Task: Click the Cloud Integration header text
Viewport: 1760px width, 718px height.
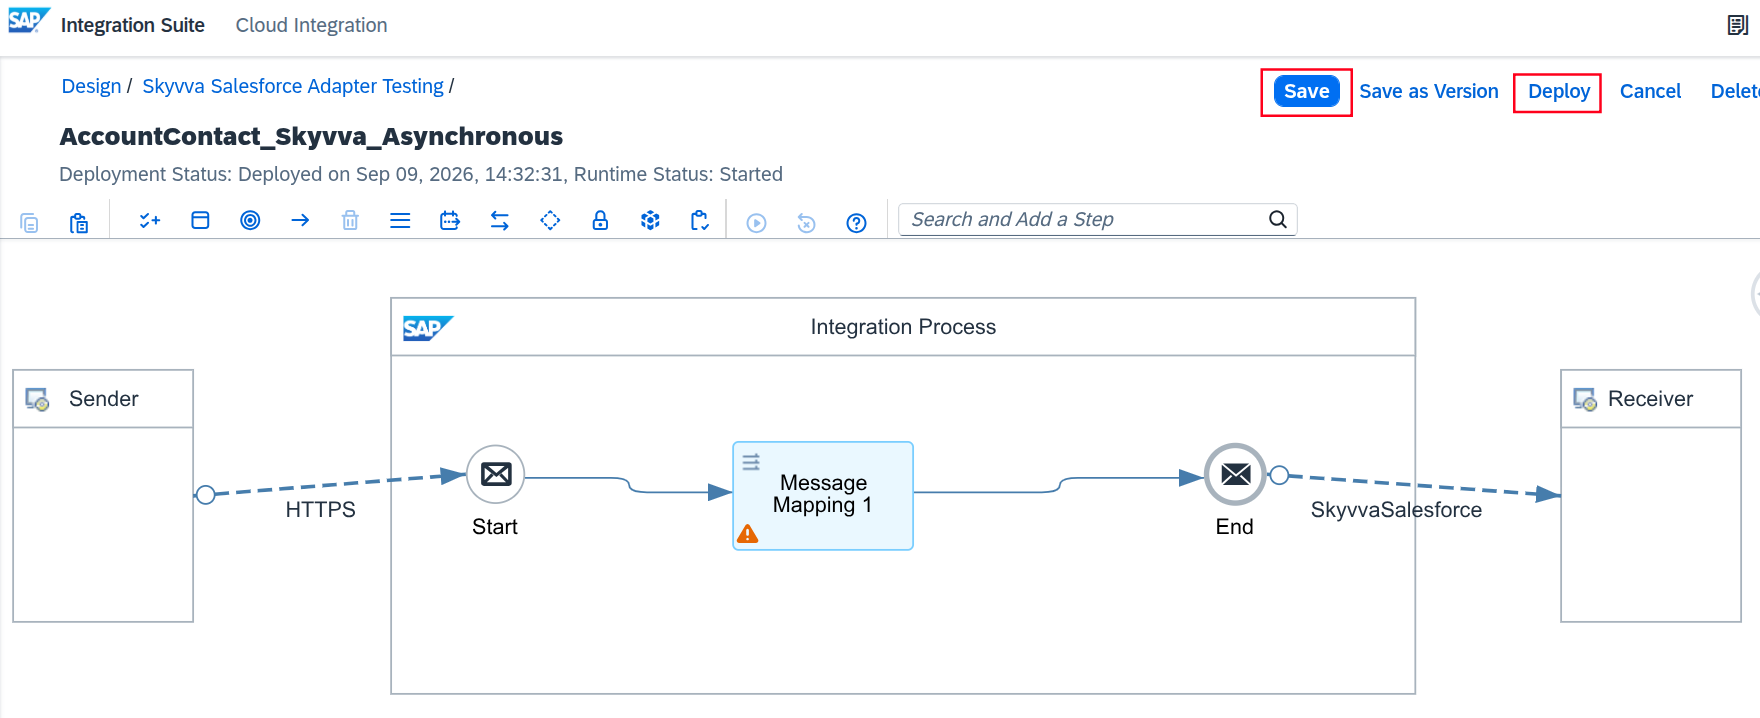Action: tap(311, 25)
